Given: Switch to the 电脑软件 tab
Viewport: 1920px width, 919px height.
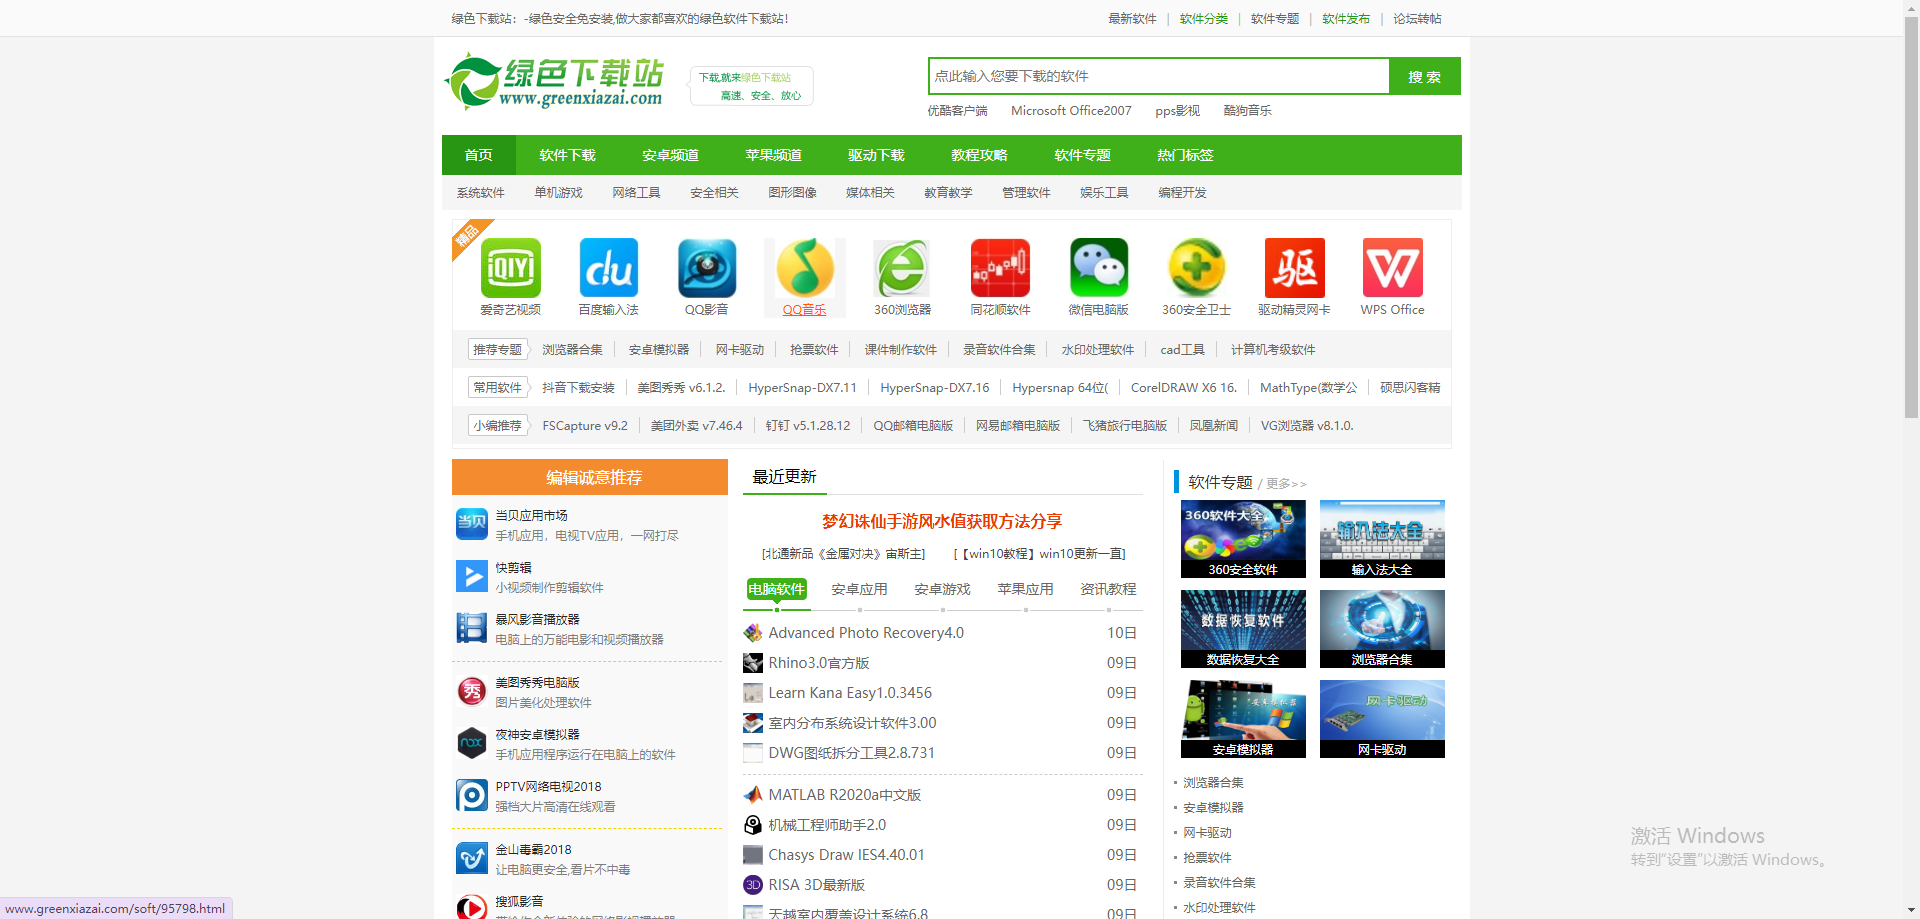Looking at the screenshot, I should pyautogui.click(x=777, y=590).
